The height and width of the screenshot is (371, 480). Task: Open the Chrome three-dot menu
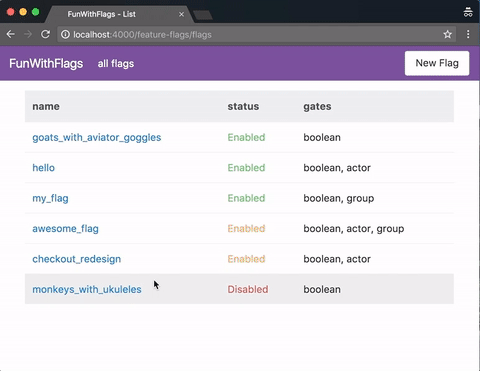tap(468, 34)
